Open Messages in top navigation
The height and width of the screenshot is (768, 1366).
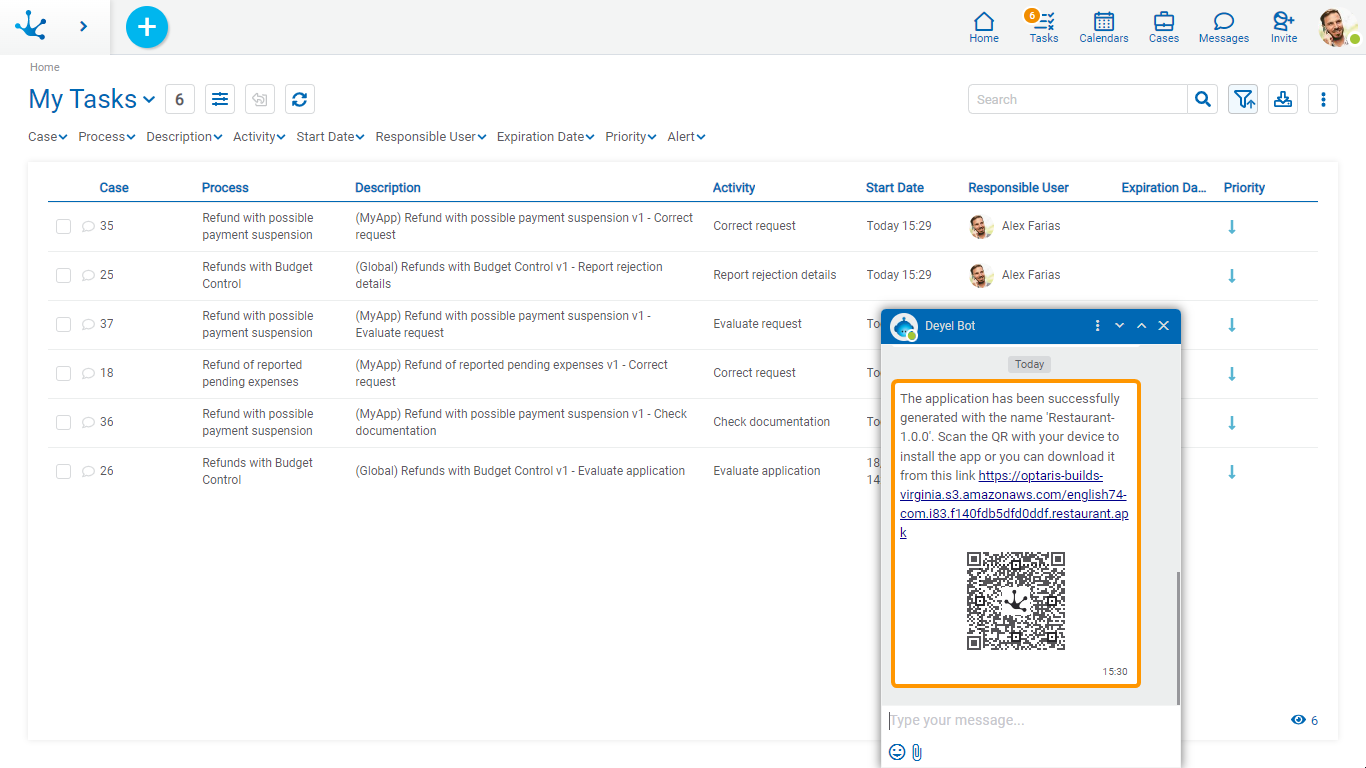(1224, 27)
